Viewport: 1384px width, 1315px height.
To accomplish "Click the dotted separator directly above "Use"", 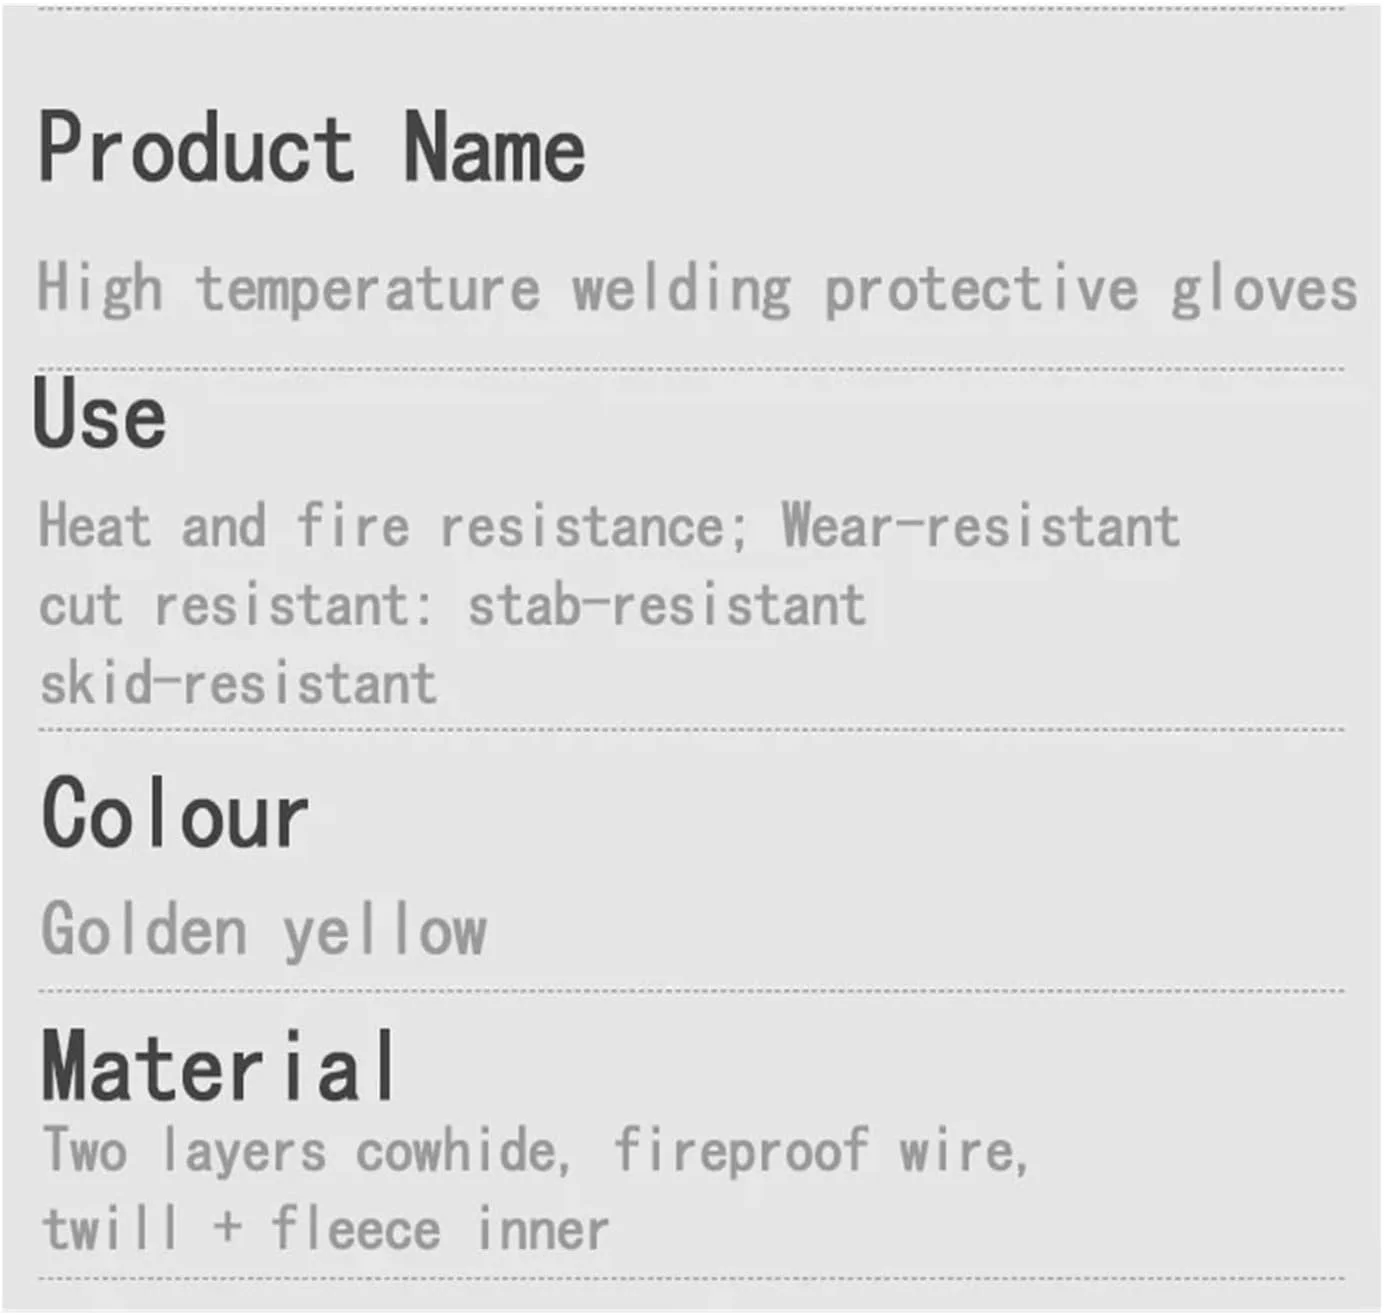I will click(690, 369).
